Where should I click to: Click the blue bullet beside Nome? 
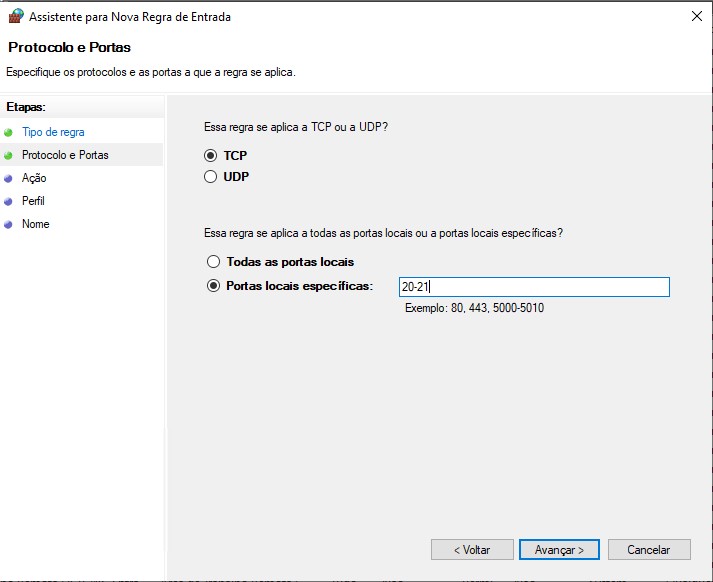click(x=9, y=224)
